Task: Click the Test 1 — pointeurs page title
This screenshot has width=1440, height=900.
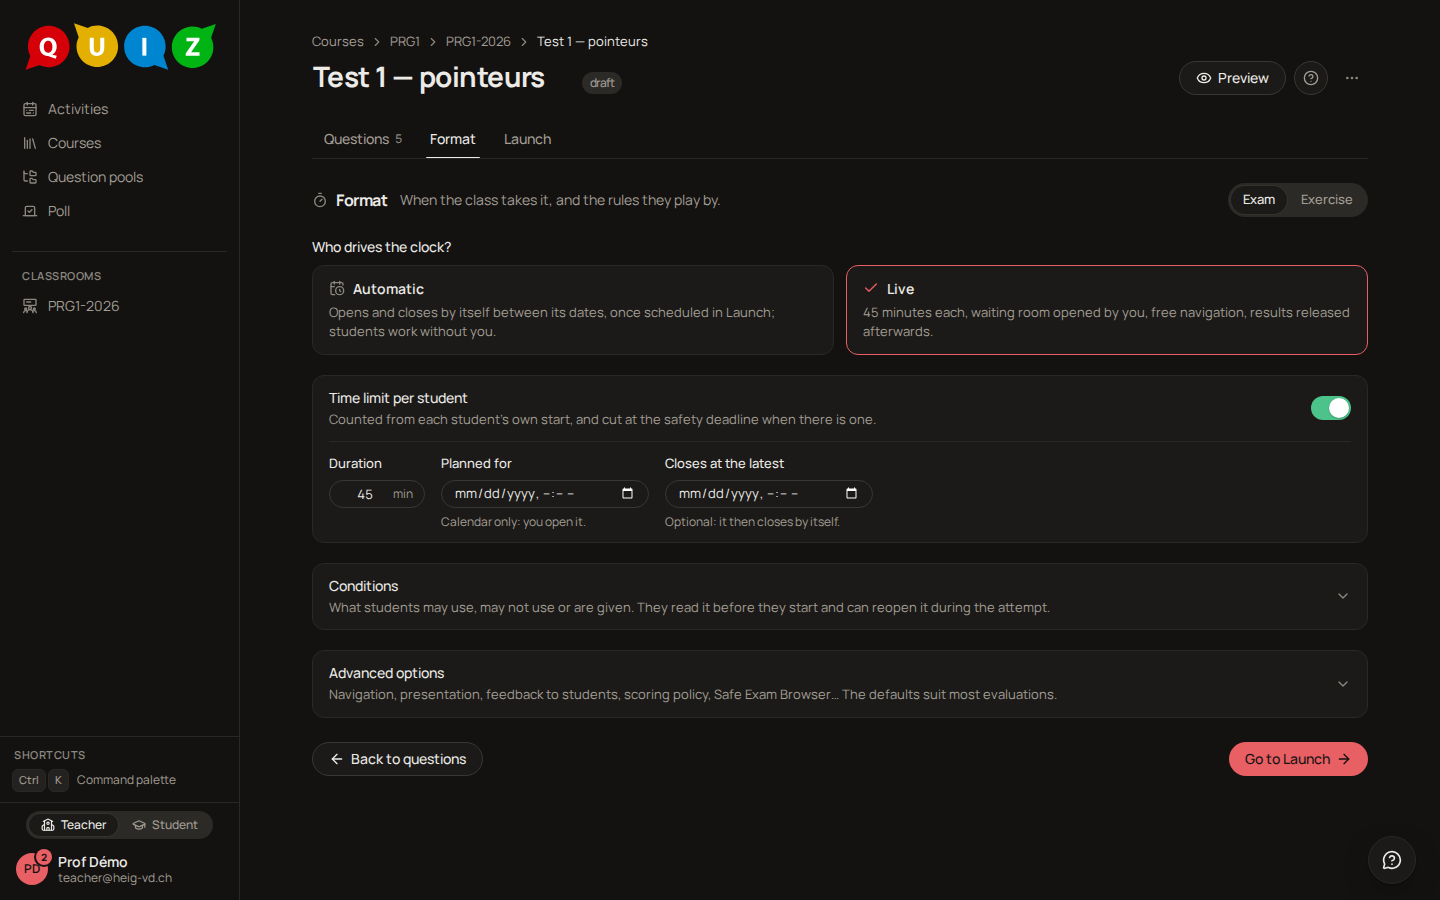Action: point(429,78)
